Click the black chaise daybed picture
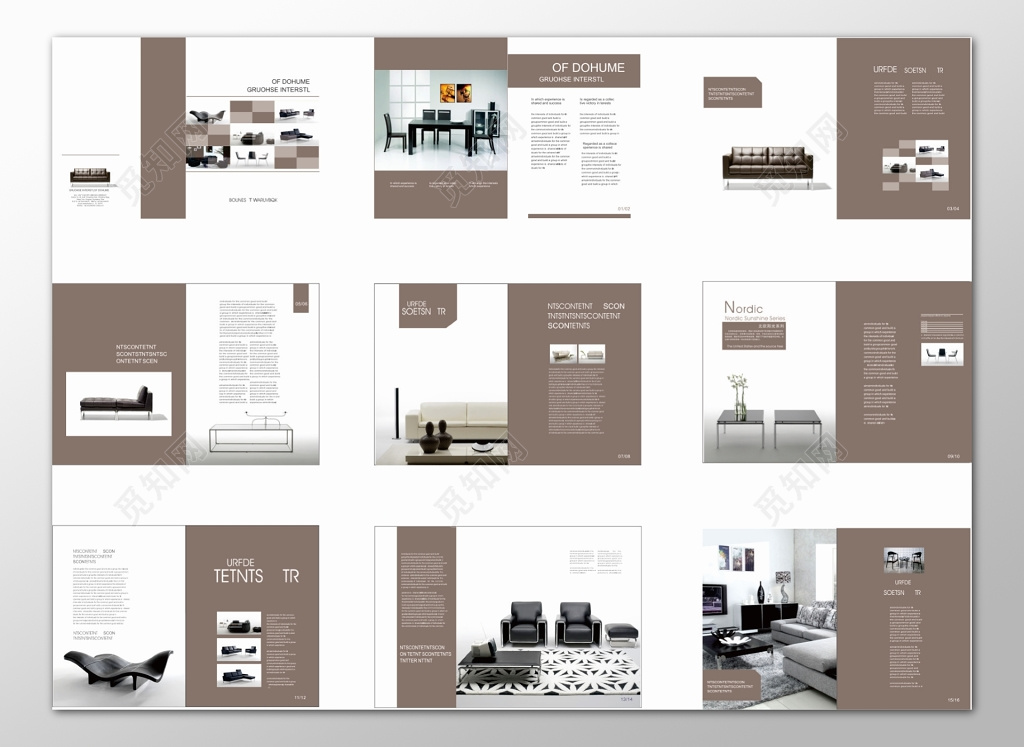This screenshot has height=747, width=1024. pyautogui.click(x=118, y=403)
